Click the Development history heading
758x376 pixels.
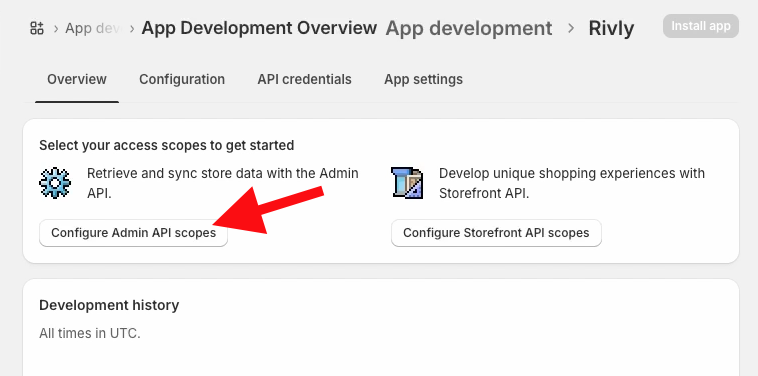[x=109, y=305]
